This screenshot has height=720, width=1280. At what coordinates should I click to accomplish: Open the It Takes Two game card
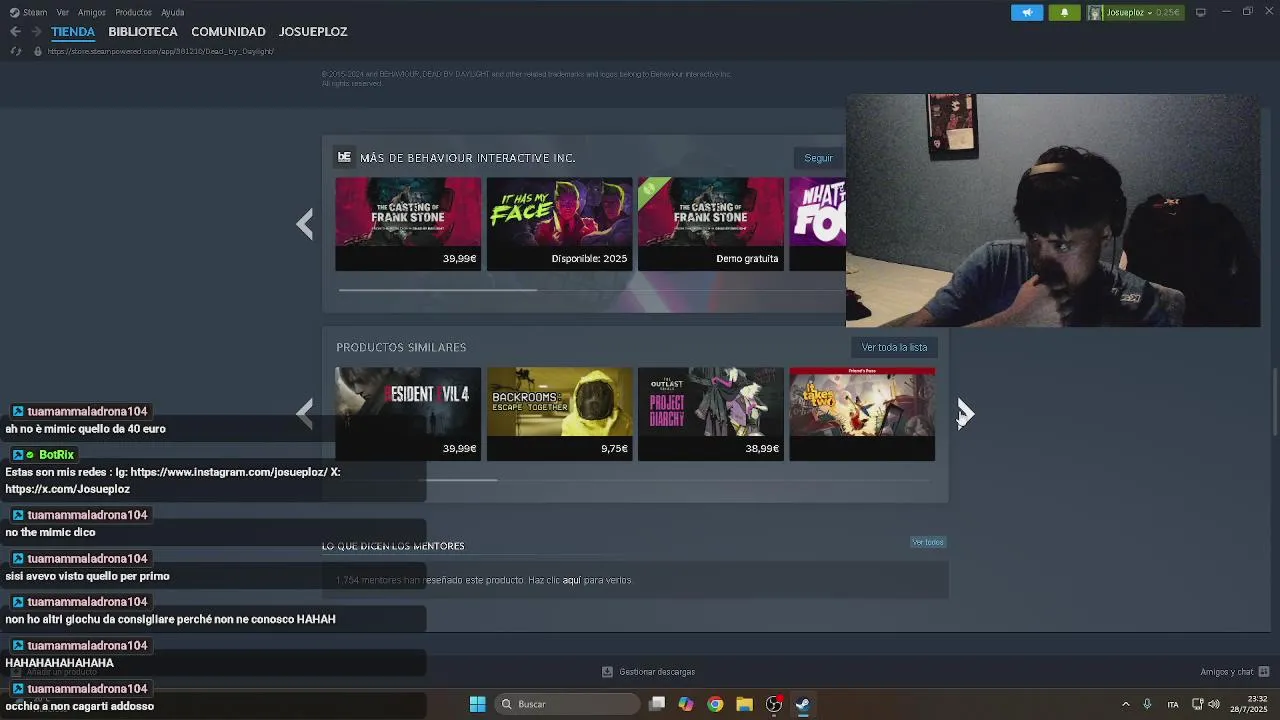[862, 414]
